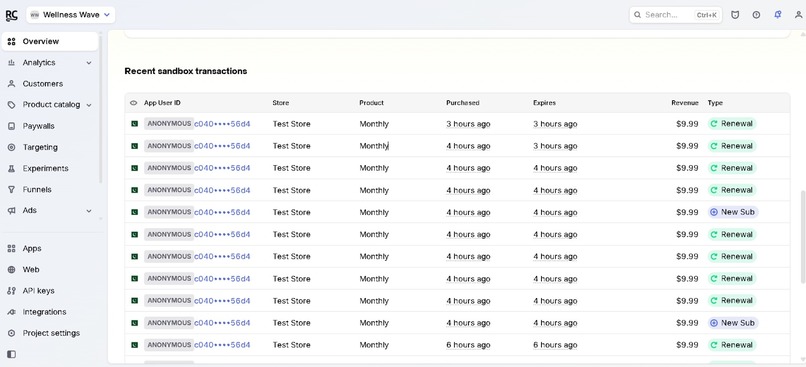The image size is (806, 367).
Task: Open user c040 link purchased 6 hours ago
Action: (222, 345)
